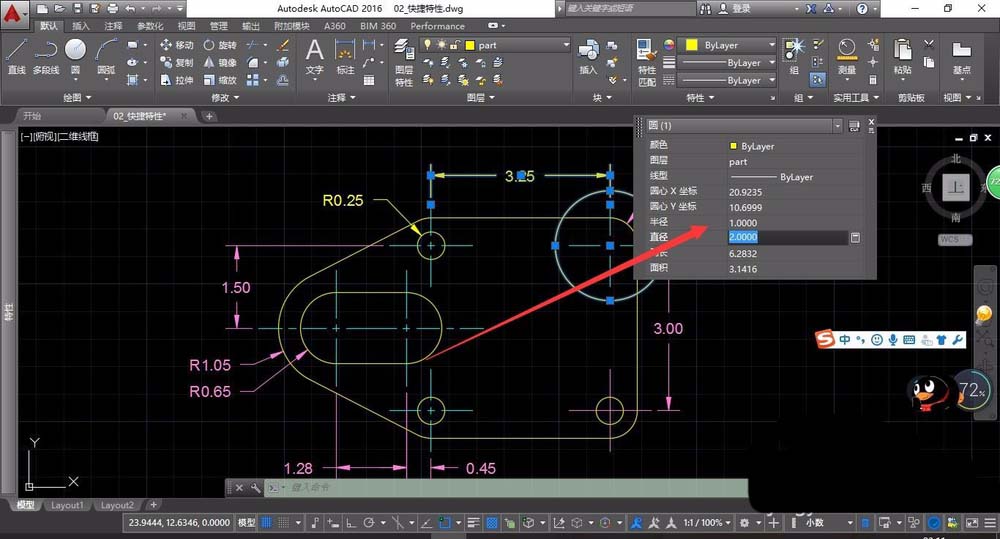Click the Table tool in annotation panel

coord(369,80)
